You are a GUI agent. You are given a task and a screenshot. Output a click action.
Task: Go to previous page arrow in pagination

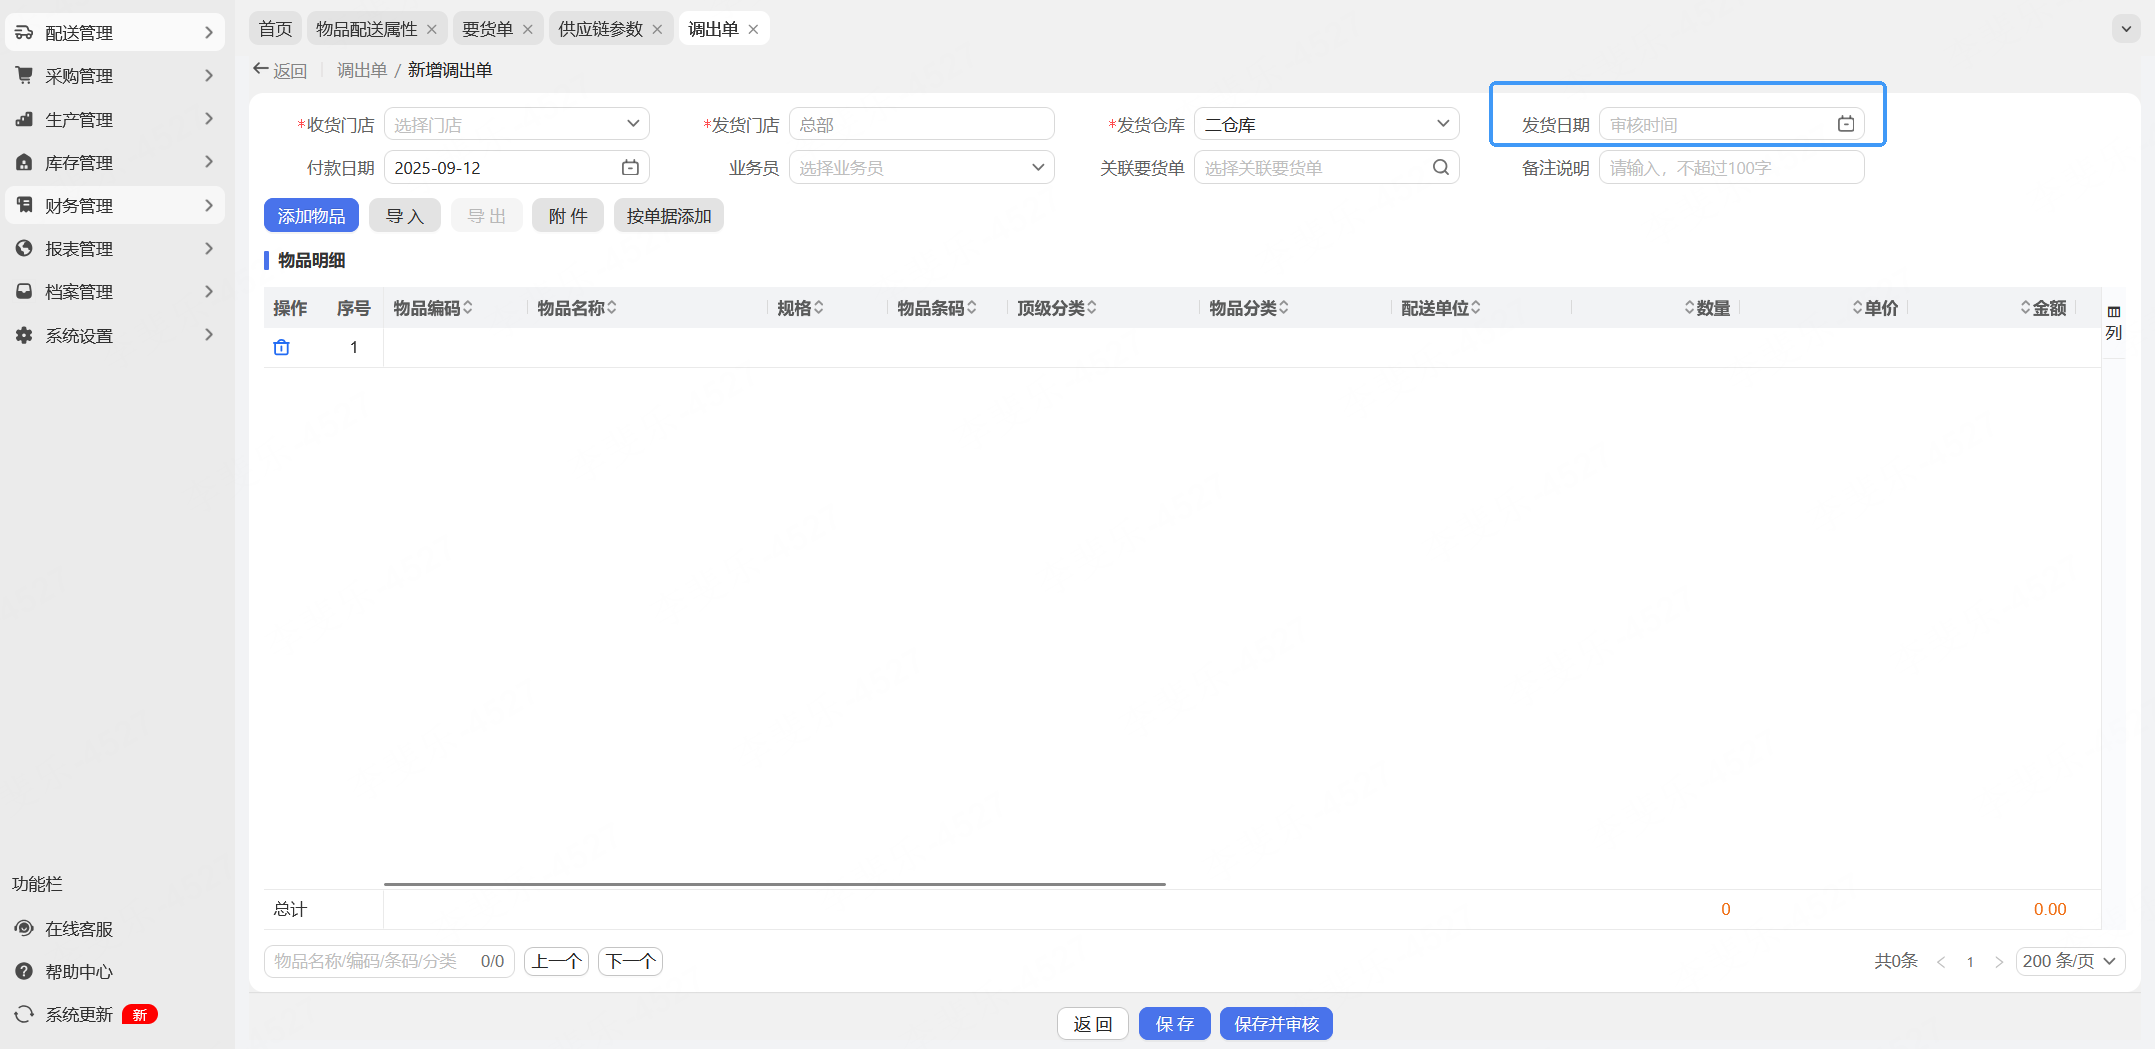pyautogui.click(x=1941, y=961)
